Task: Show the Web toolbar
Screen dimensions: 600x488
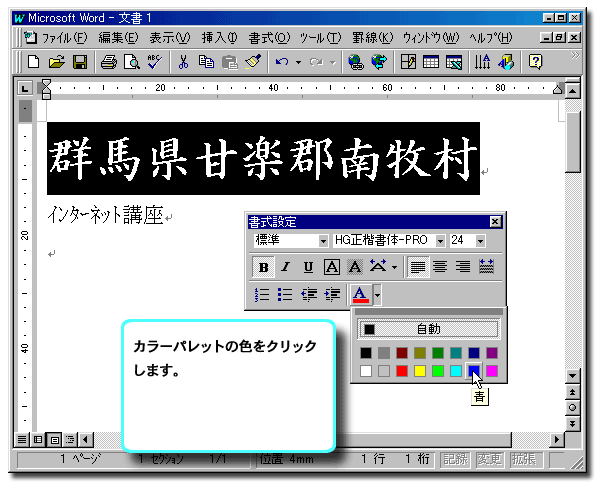Action: click(x=379, y=62)
